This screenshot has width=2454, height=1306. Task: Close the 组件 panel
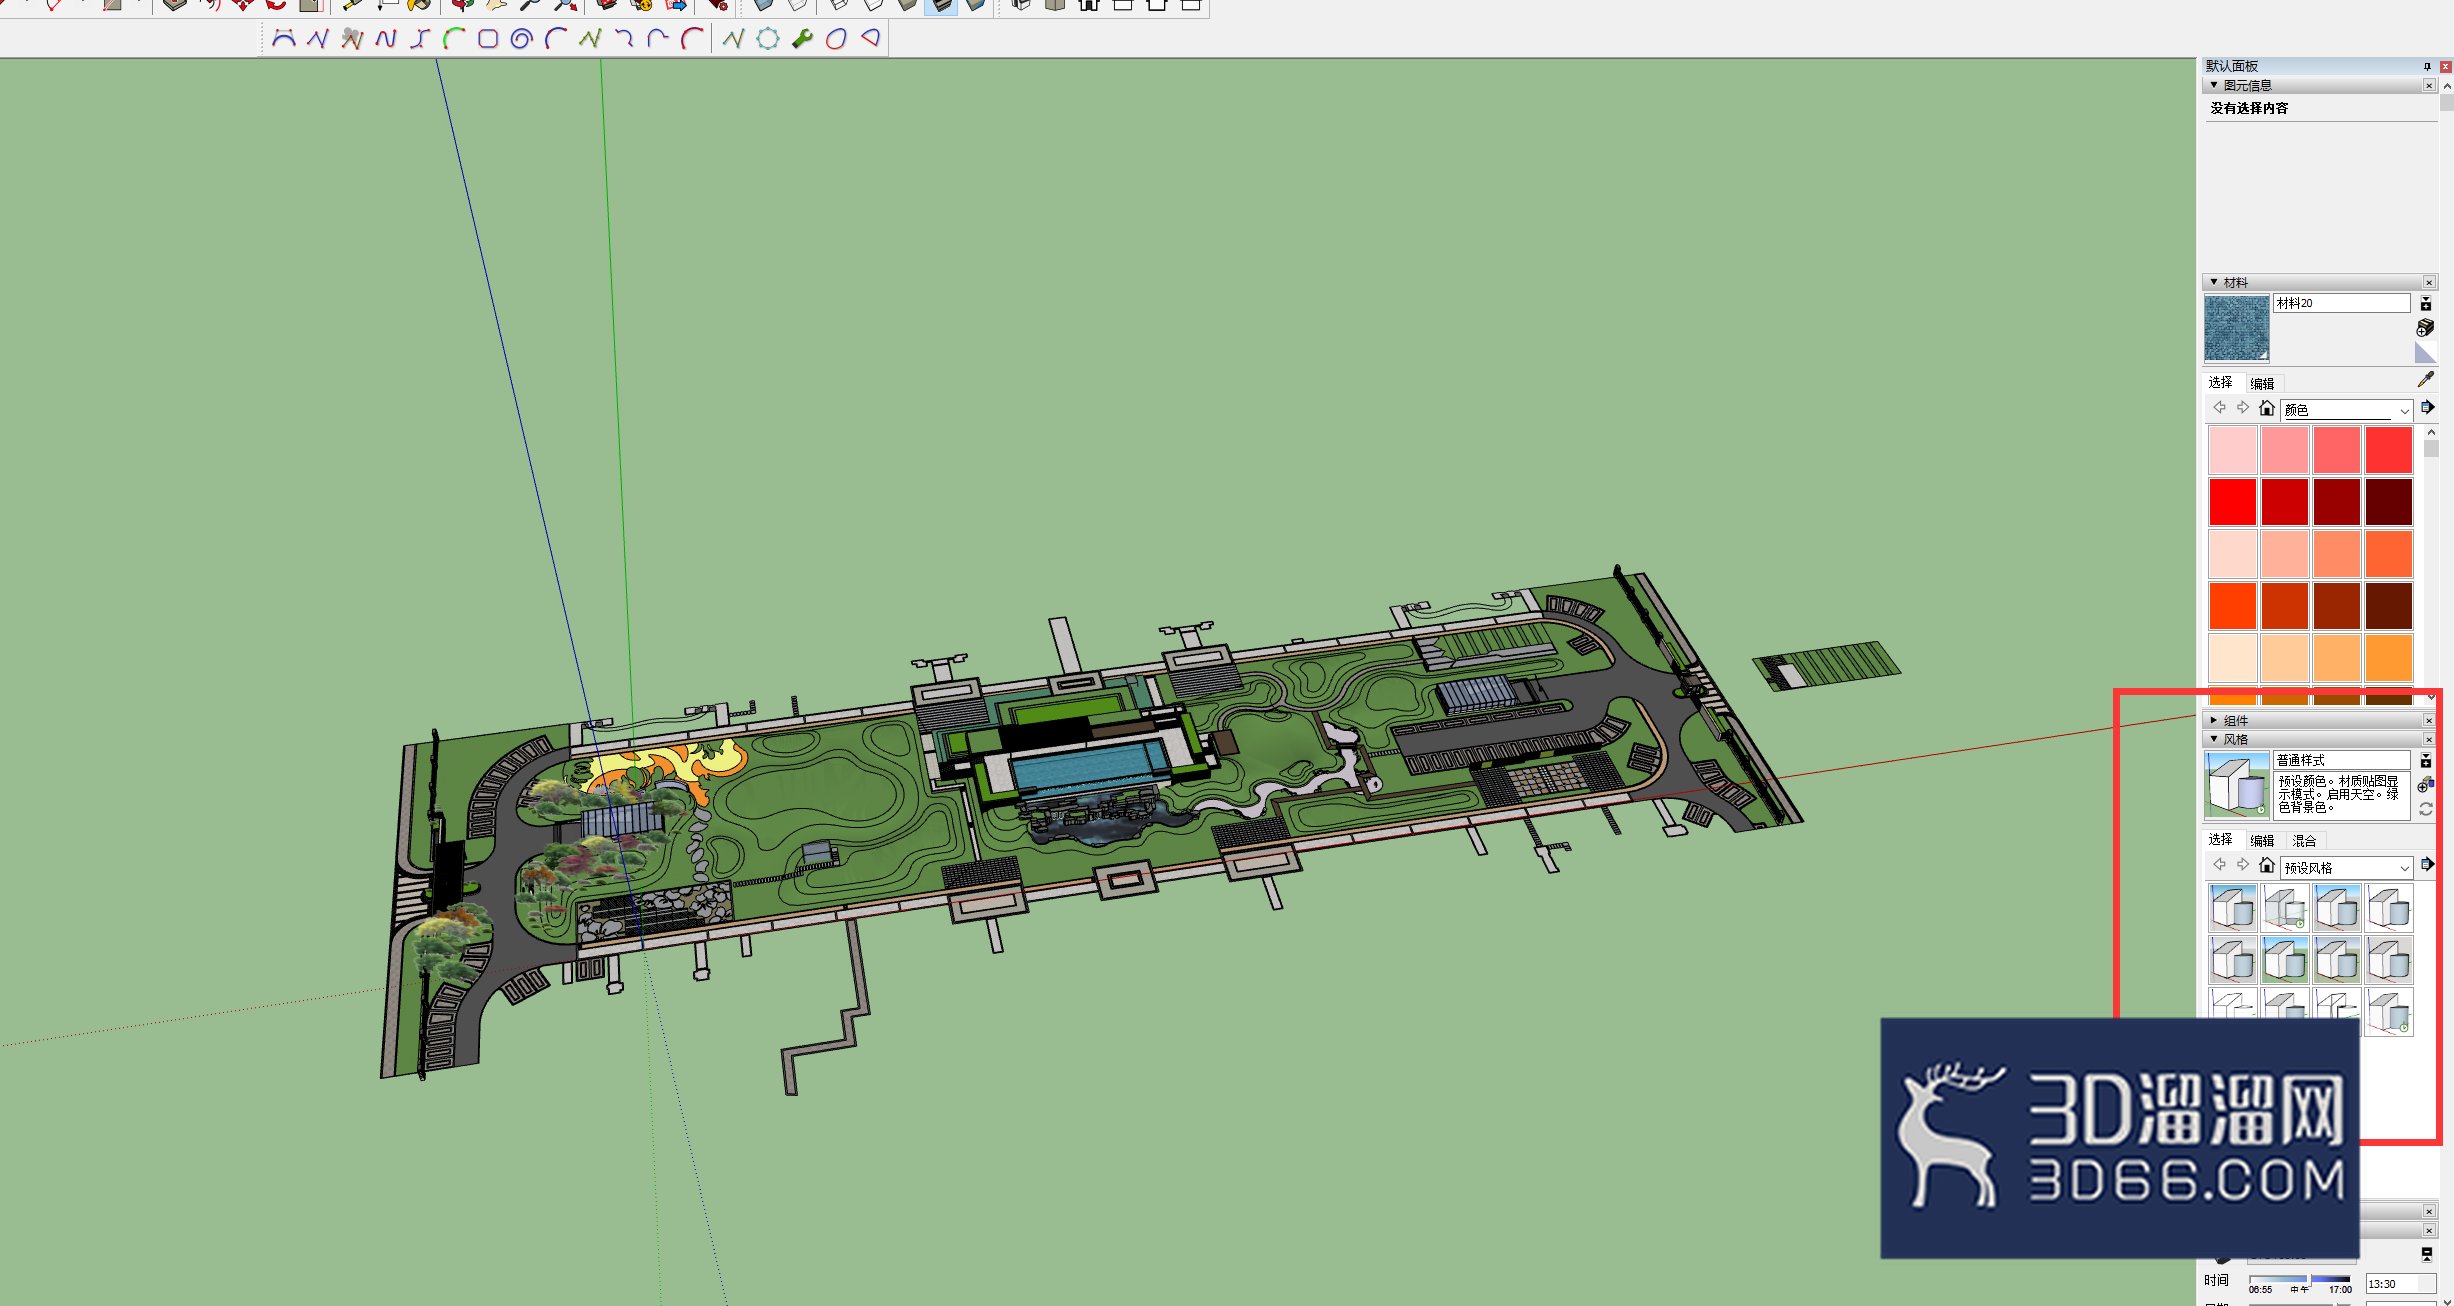point(2429,721)
